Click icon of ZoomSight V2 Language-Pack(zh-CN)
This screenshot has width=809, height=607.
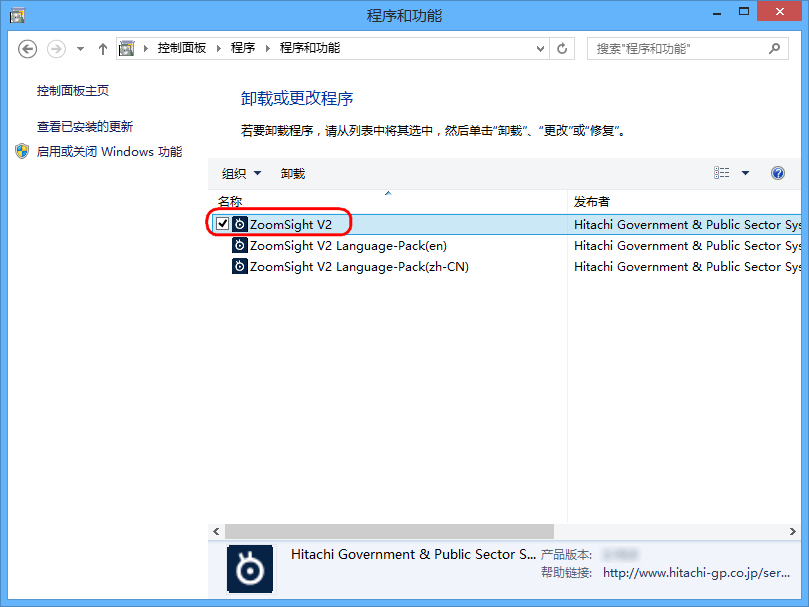click(240, 266)
